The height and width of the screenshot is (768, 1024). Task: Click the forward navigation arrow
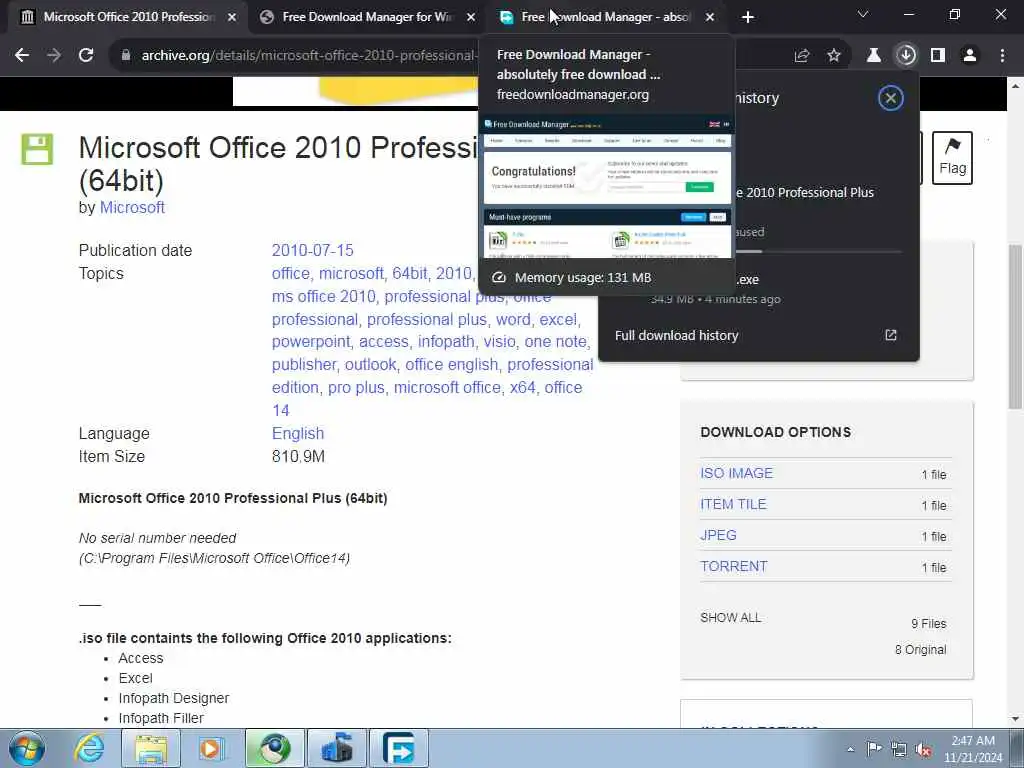pyautogui.click(x=54, y=56)
